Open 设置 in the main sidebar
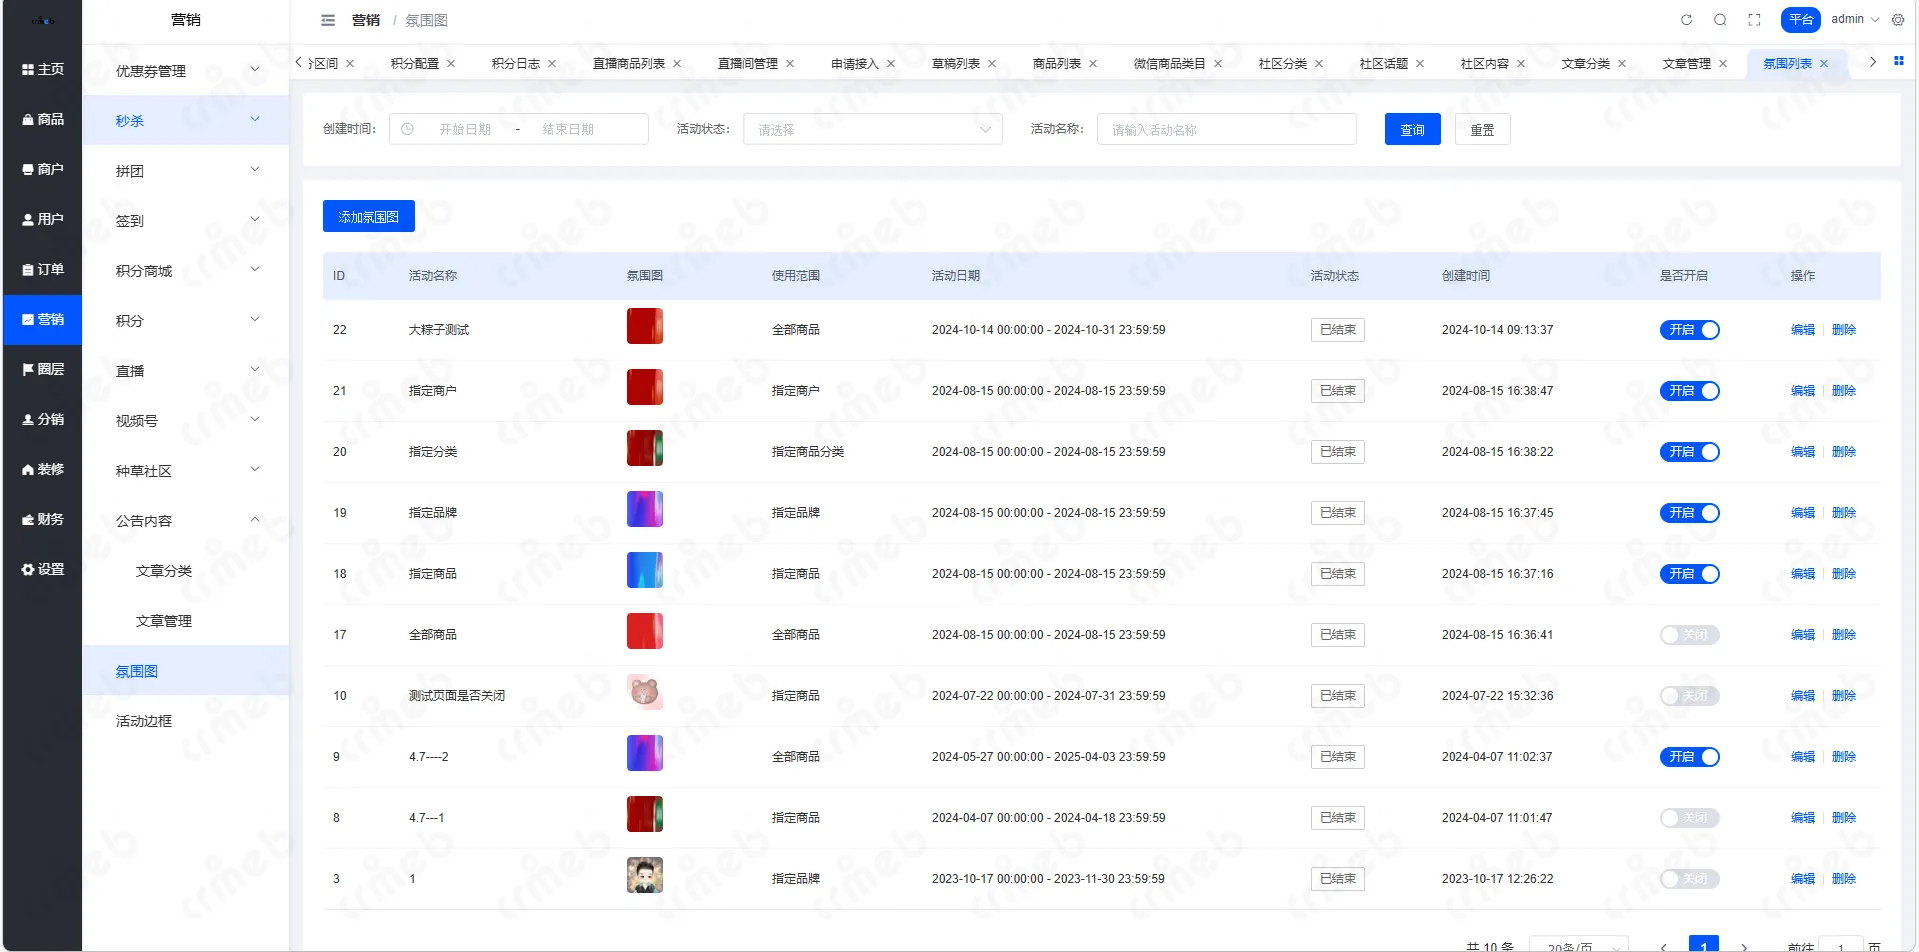Viewport: 1919px width, 952px height. pyautogui.click(x=43, y=569)
